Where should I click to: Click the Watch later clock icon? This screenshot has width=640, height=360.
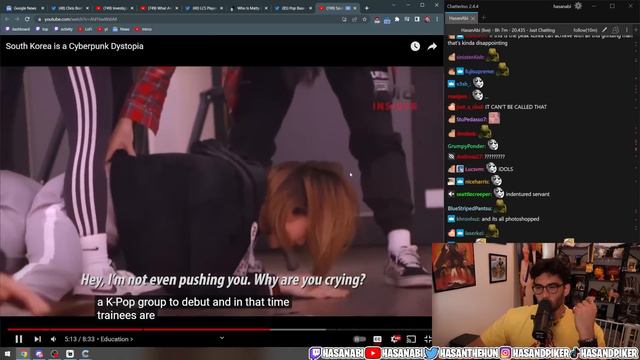coord(415,46)
